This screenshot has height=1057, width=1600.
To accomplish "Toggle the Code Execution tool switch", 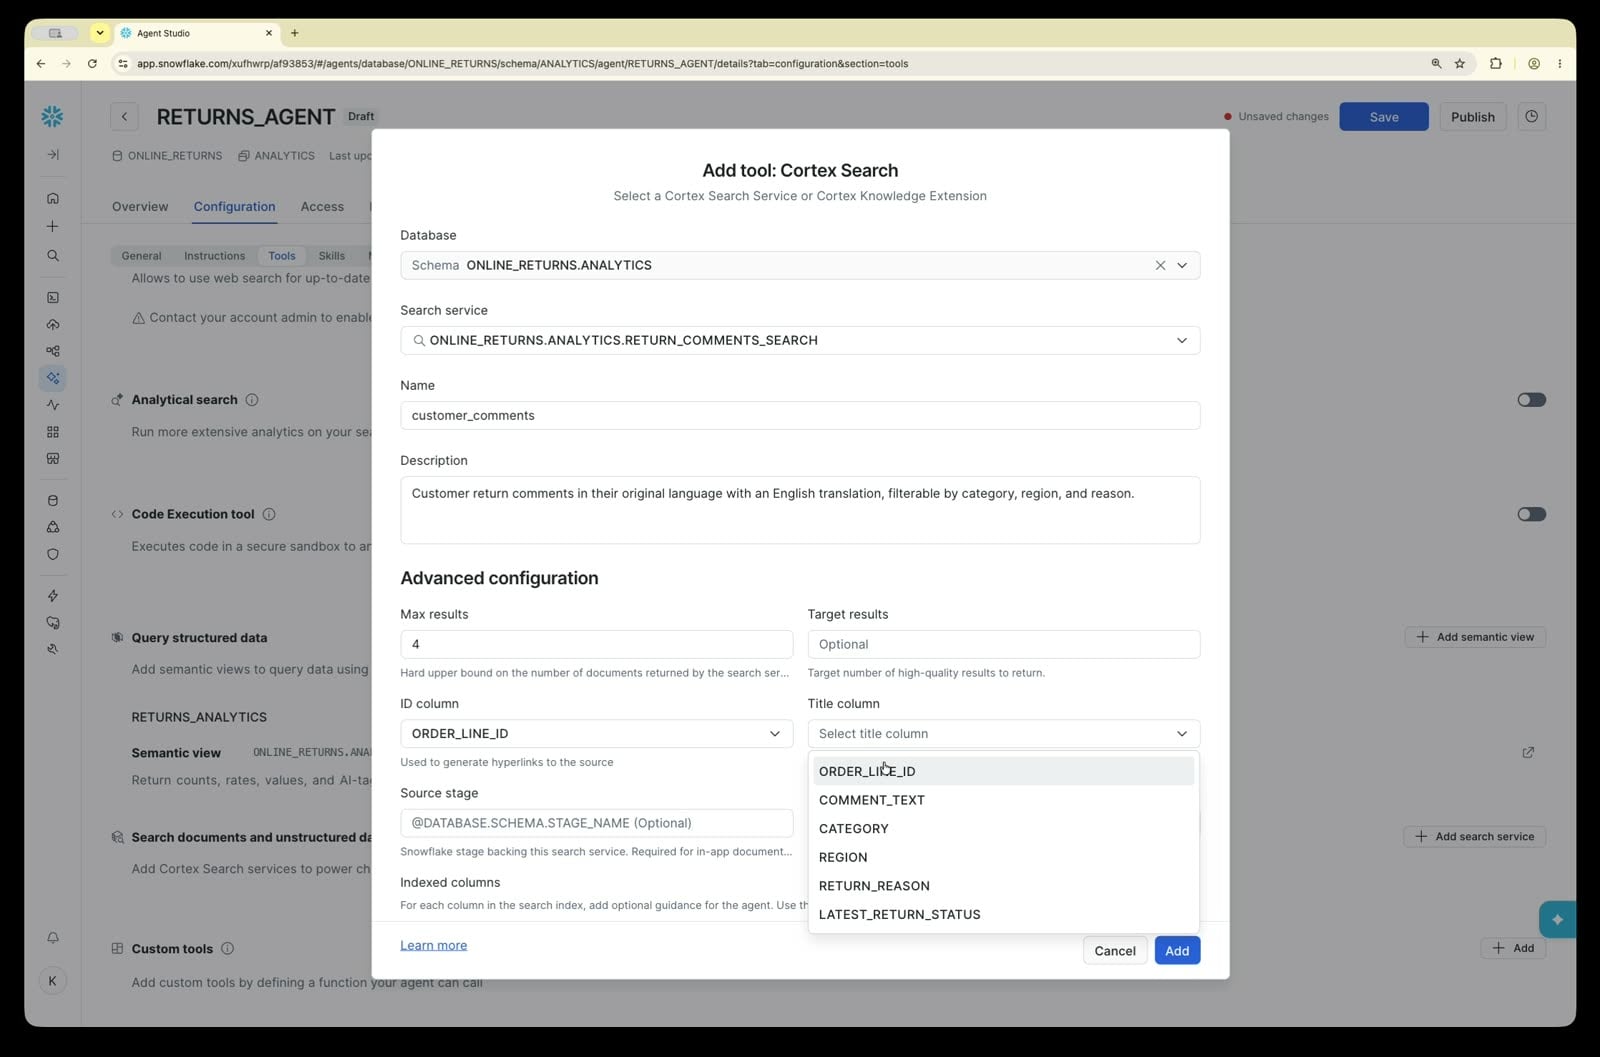I will pos(1531,514).
